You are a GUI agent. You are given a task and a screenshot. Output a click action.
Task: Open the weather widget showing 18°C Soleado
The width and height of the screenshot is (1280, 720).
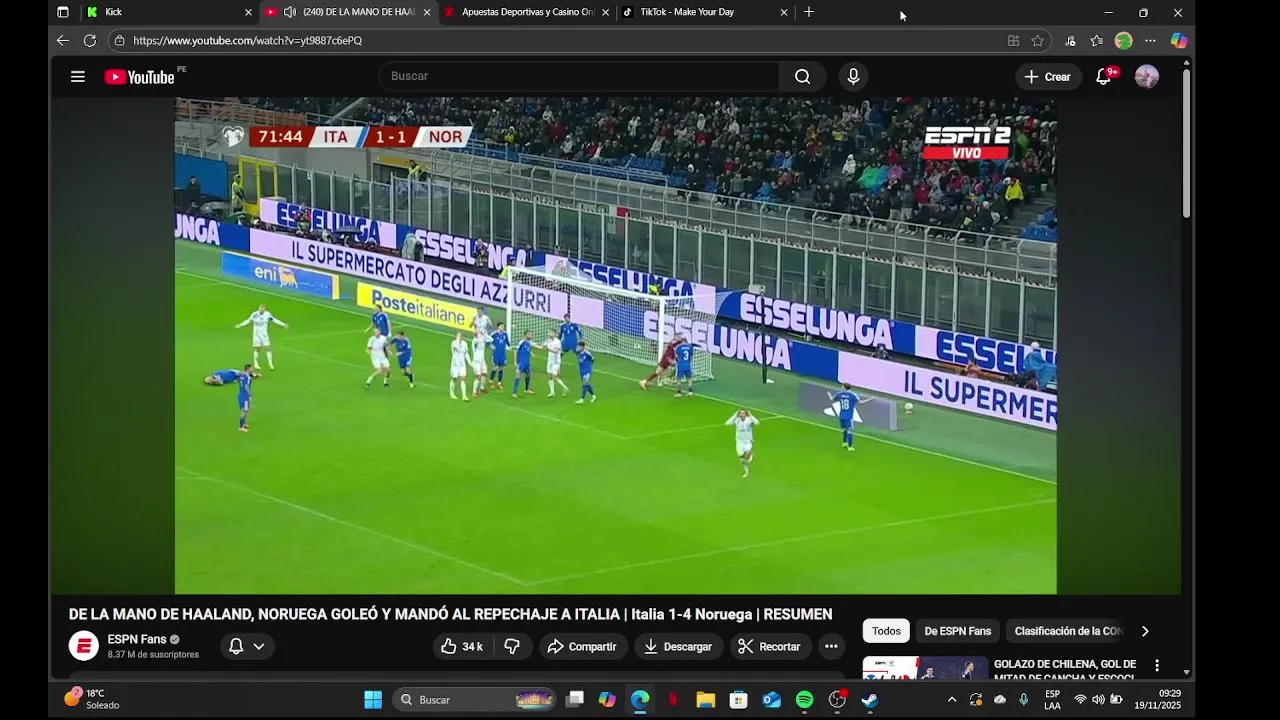(x=92, y=699)
